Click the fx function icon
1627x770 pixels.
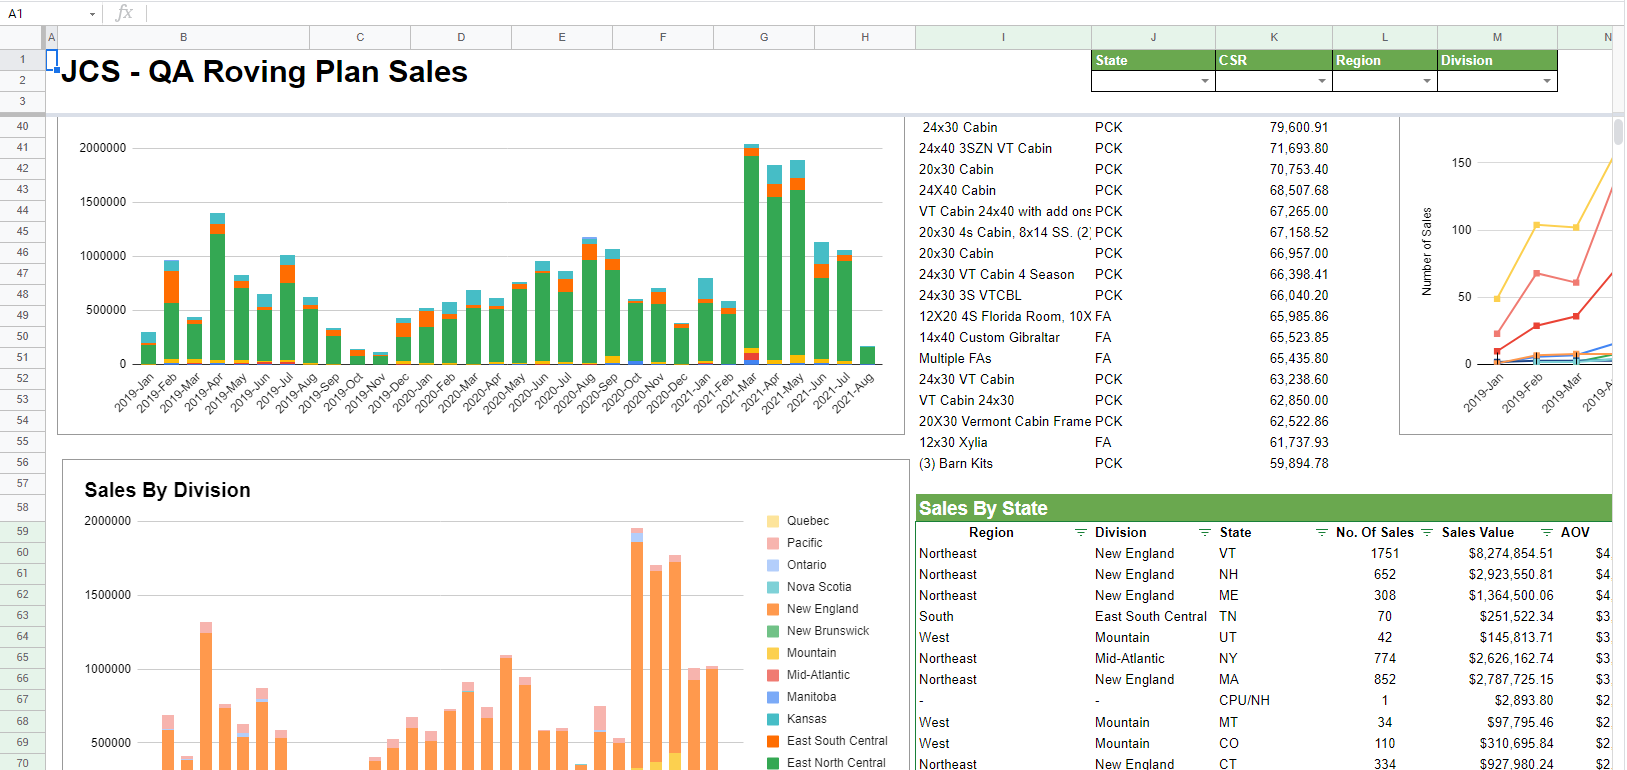pos(124,13)
